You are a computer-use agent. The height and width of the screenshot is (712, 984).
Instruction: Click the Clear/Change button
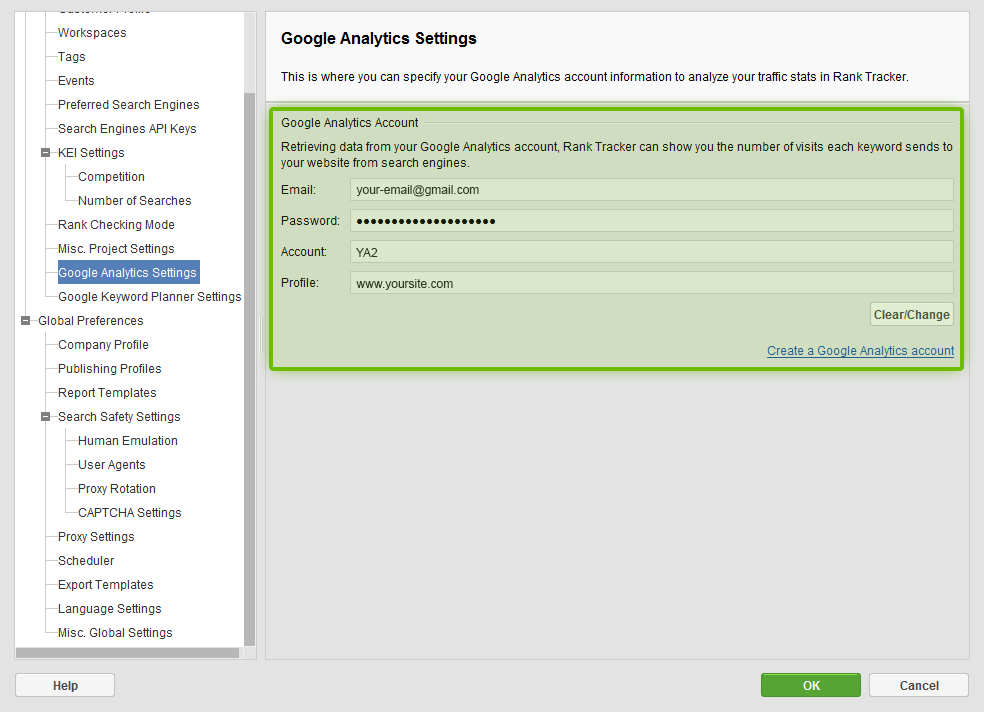(x=912, y=314)
